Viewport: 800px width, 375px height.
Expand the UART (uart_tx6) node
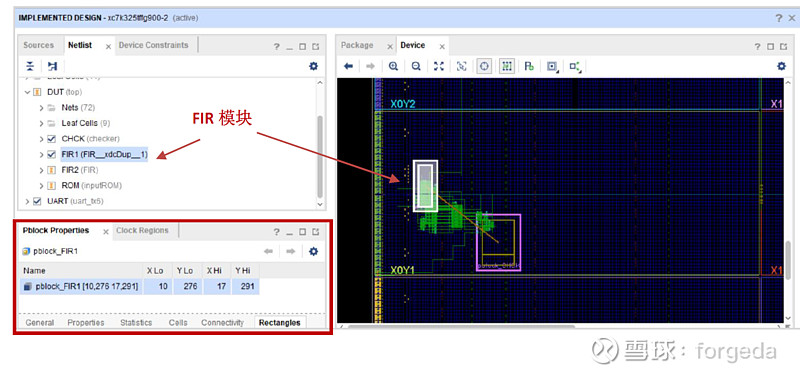click(28, 202)
